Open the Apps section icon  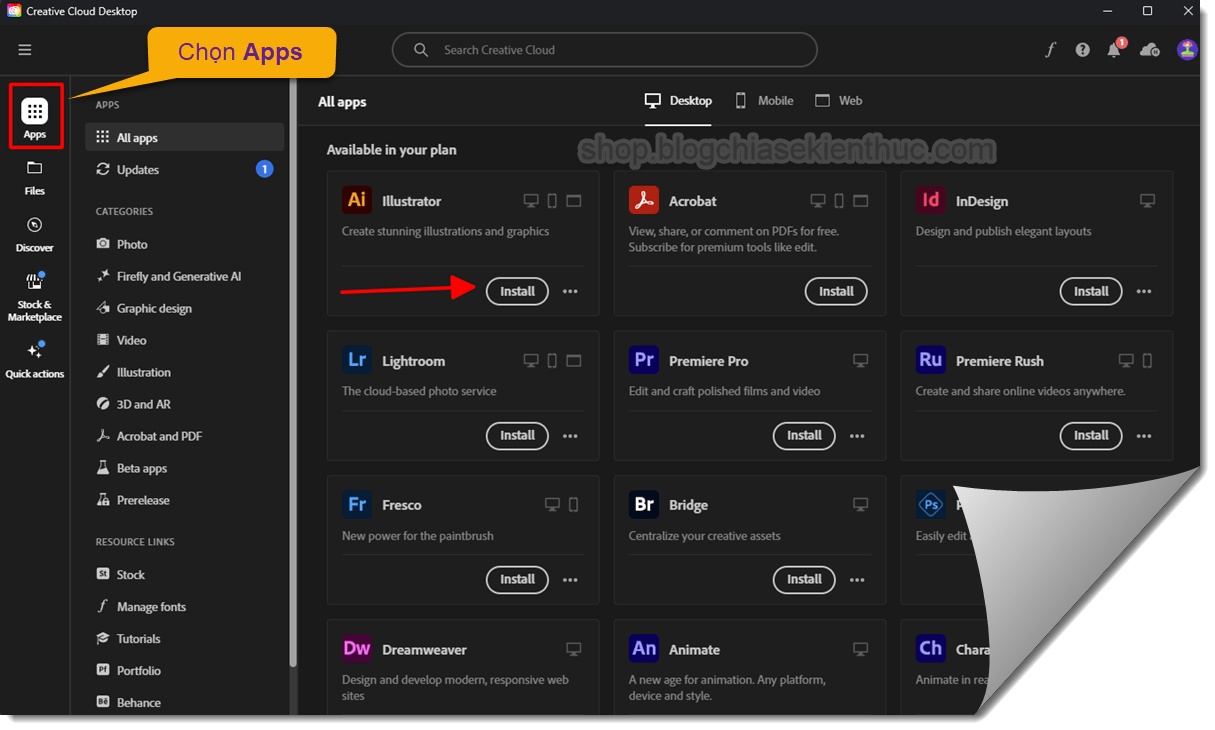[x=35, y=111]
